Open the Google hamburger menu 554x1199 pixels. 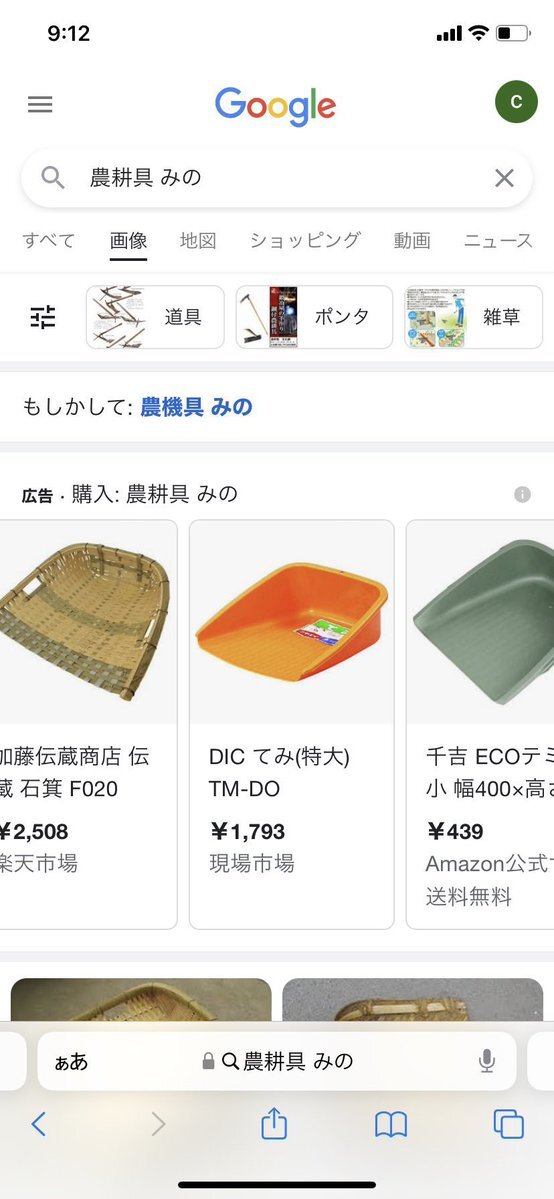point(40,104)
